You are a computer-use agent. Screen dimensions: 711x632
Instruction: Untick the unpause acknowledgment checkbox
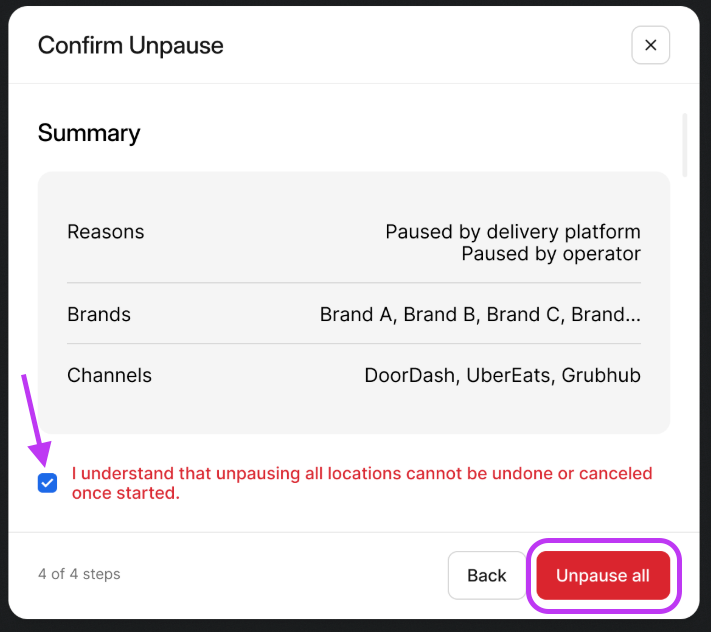[x=47, y=483]
